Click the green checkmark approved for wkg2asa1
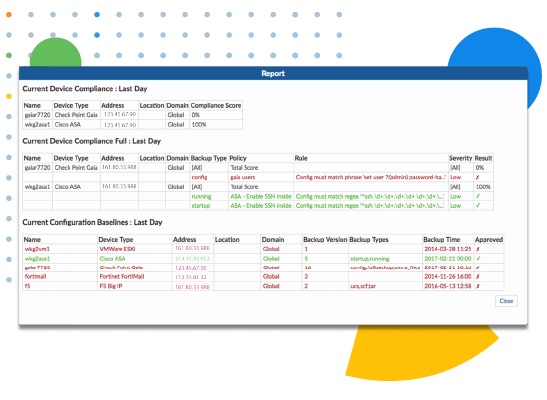547x400 pixels. pos(478,258)
